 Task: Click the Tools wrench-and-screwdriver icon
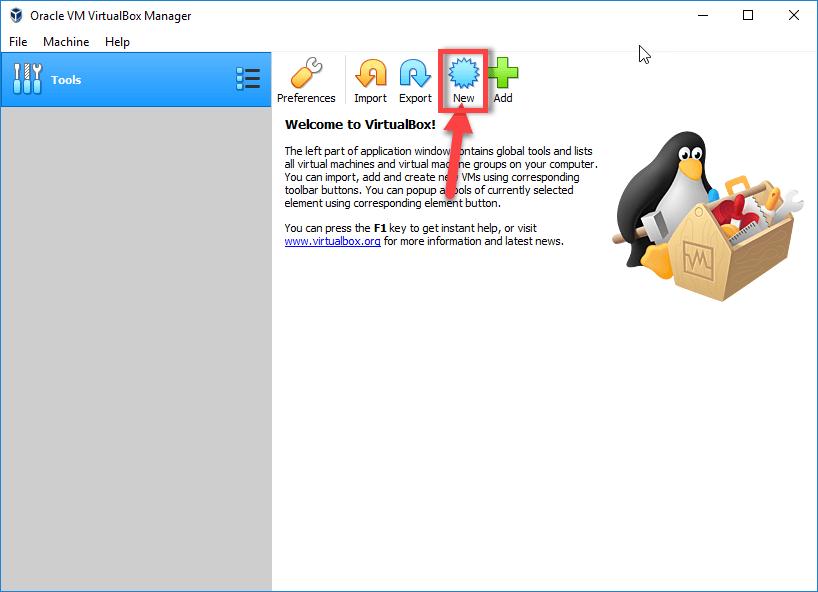[x=28, y=80]
